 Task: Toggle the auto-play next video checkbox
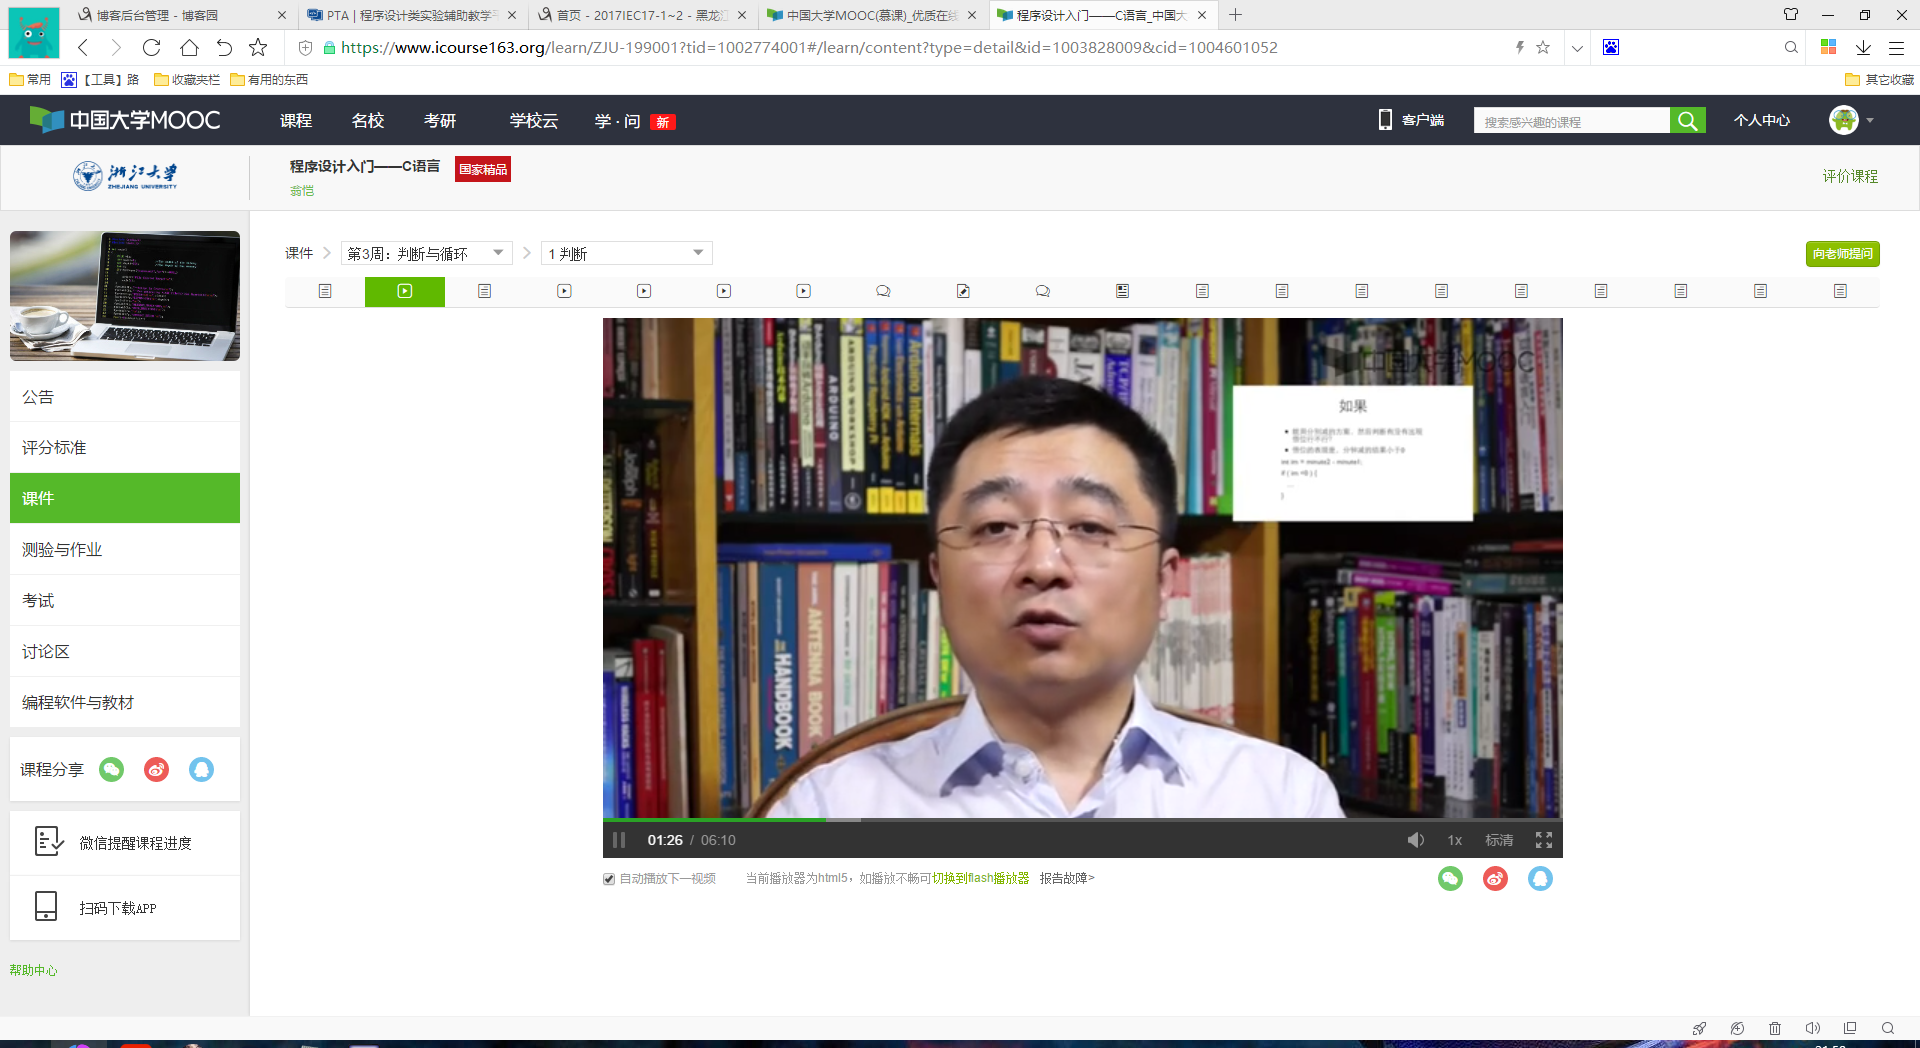(x=609, y=879)
